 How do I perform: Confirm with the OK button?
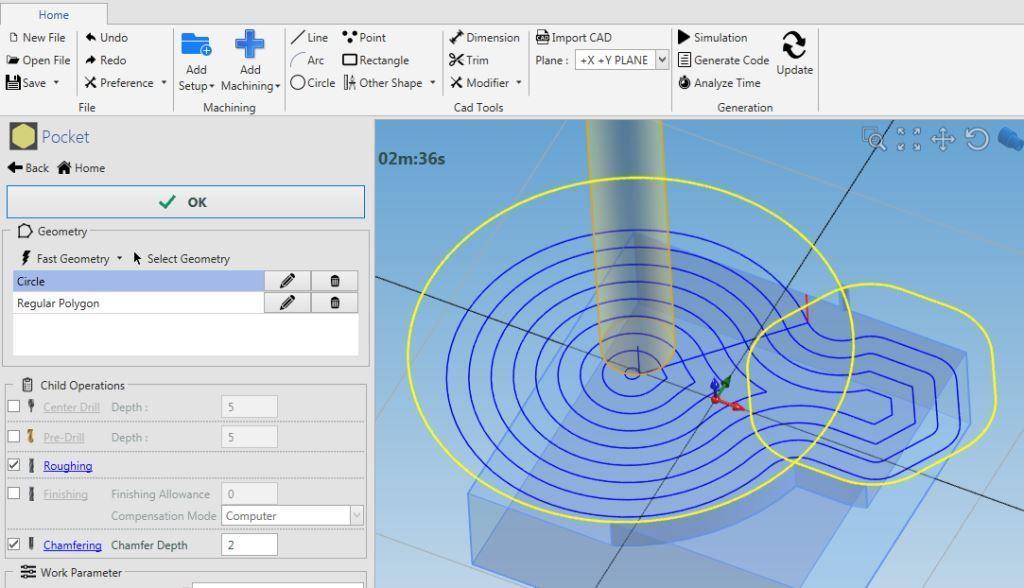point(185,202)
